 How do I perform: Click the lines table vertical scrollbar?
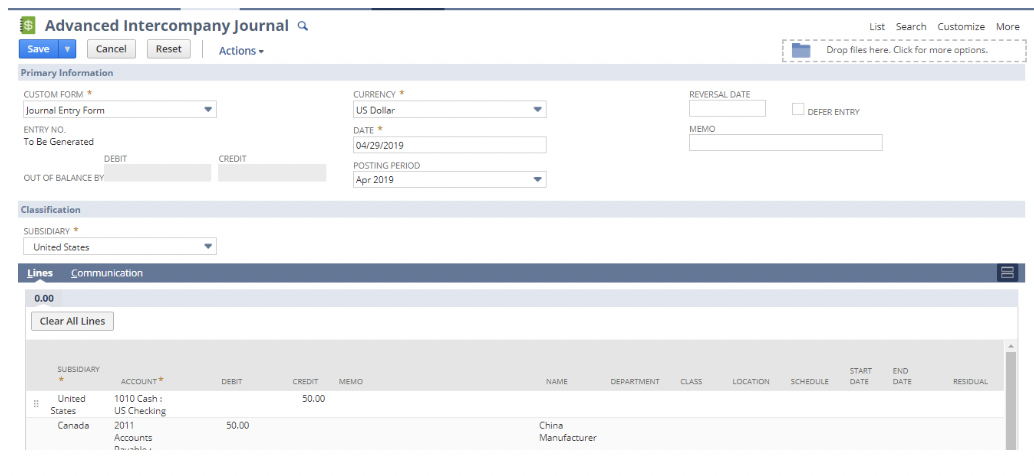pyautogui.click(x=1010, y=400)
